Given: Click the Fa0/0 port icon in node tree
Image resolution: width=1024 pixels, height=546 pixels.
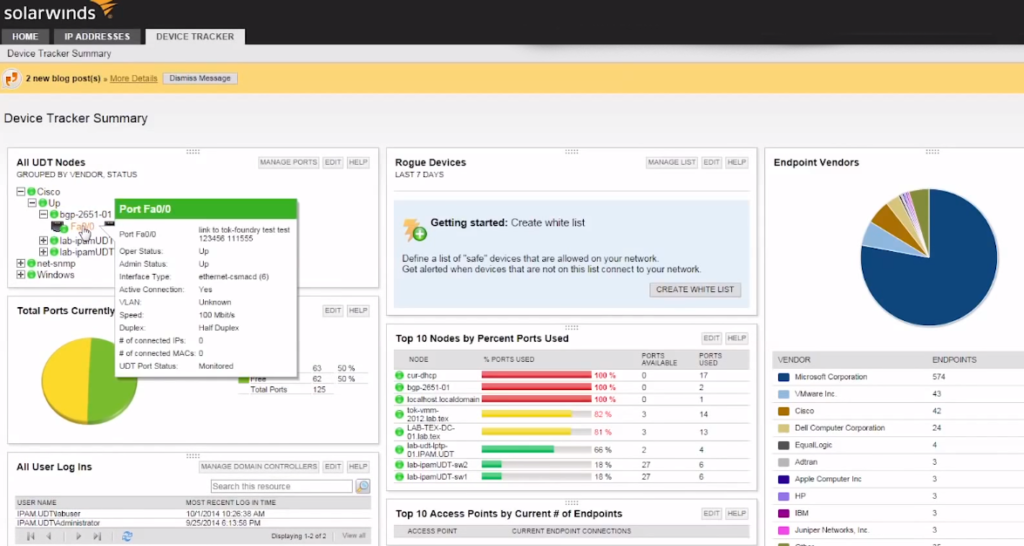Looking at the screenshot, I should click(x=57, y=227).
